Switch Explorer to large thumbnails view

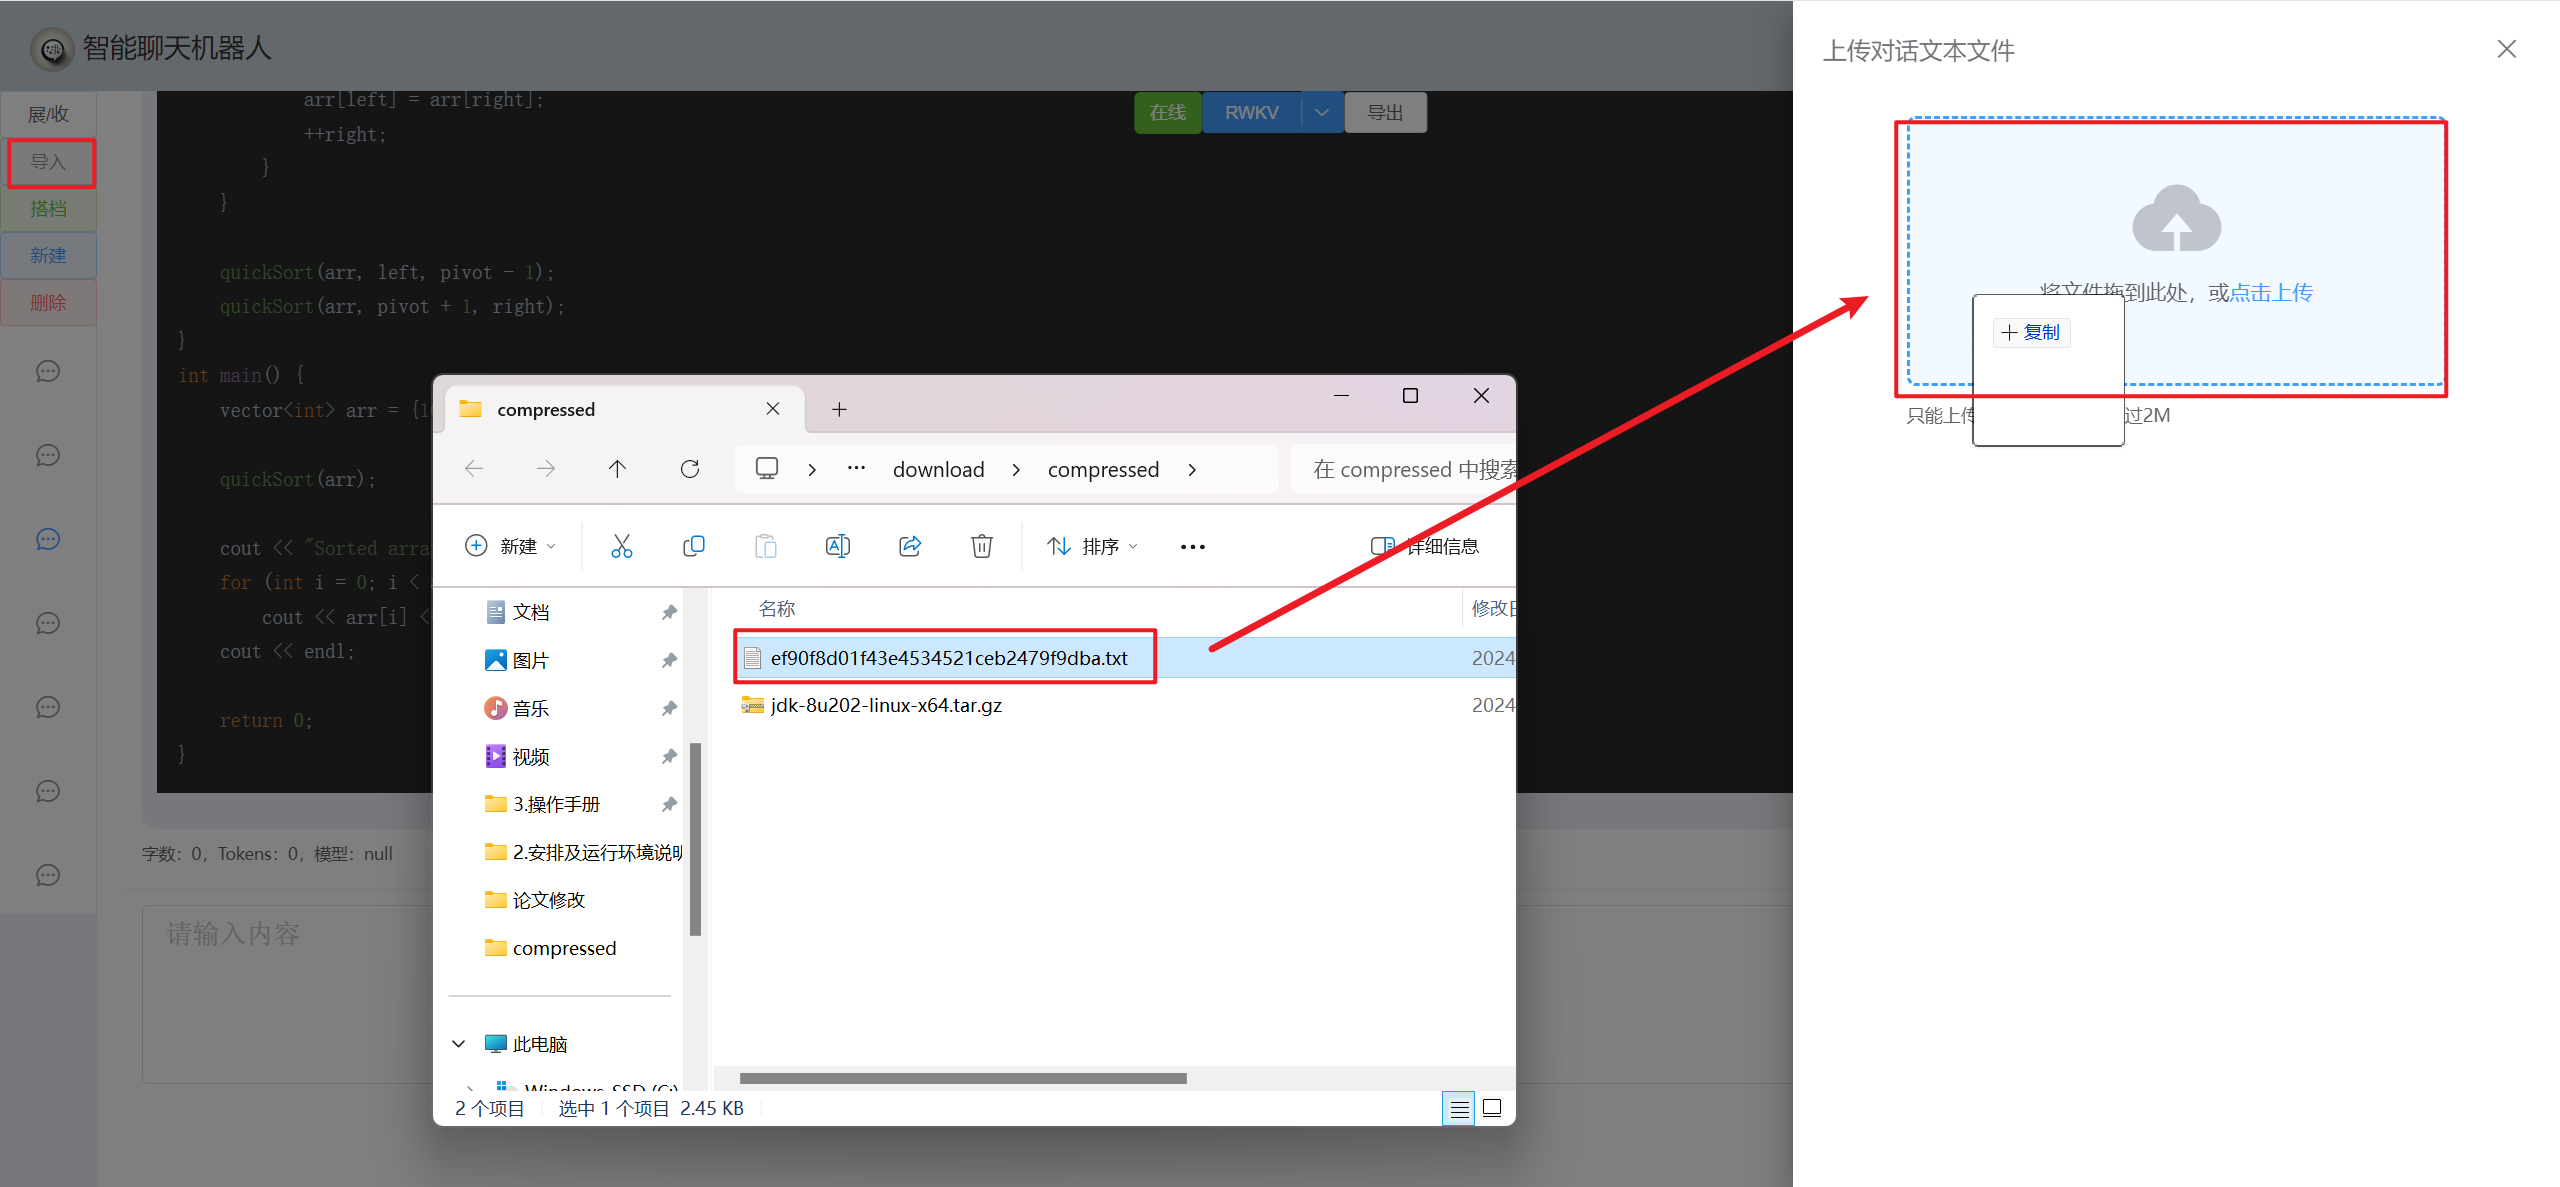(1492, 1108)
